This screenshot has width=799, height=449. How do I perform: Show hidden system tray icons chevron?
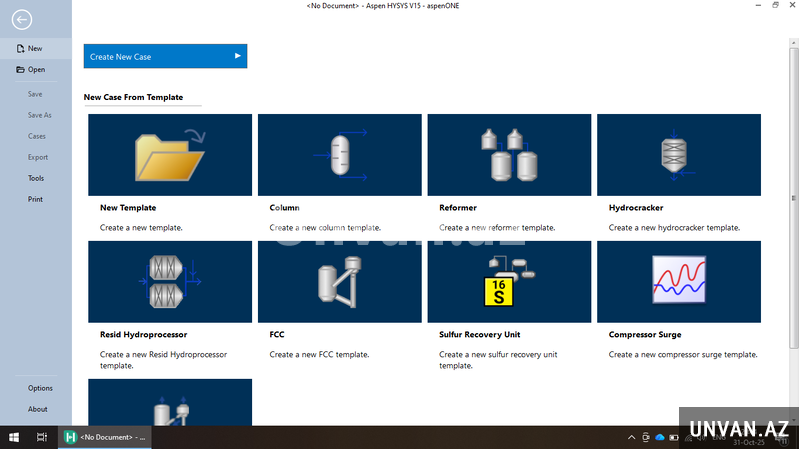coord(631,437)
